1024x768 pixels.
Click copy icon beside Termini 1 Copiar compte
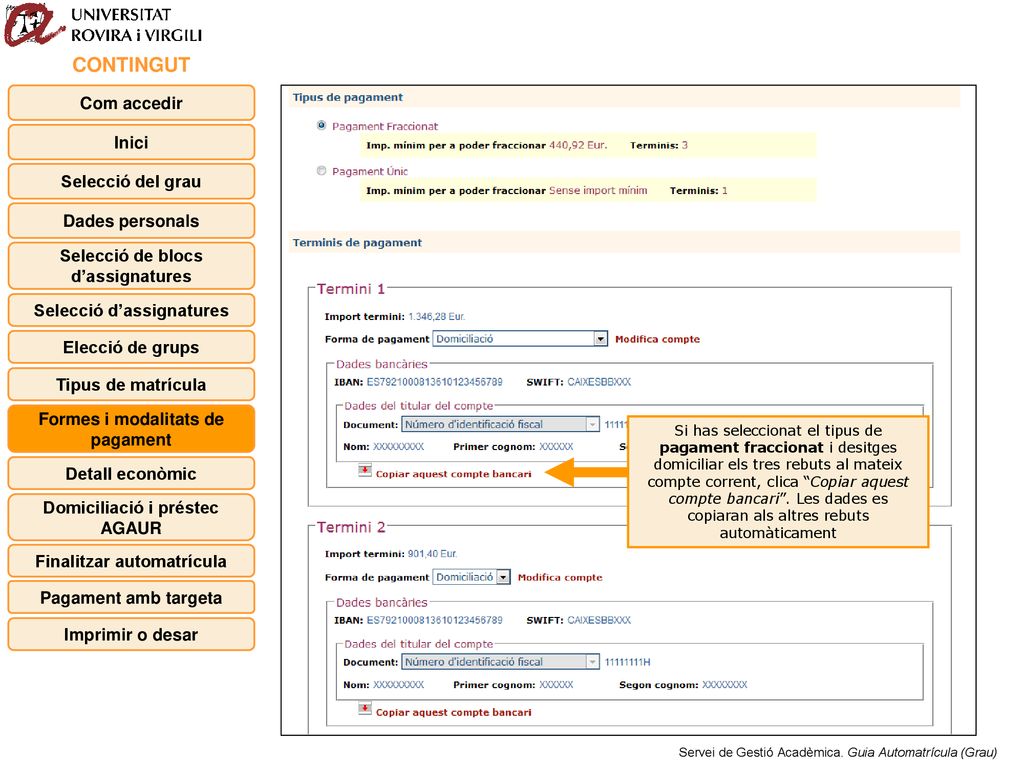[x=365, y=471]
